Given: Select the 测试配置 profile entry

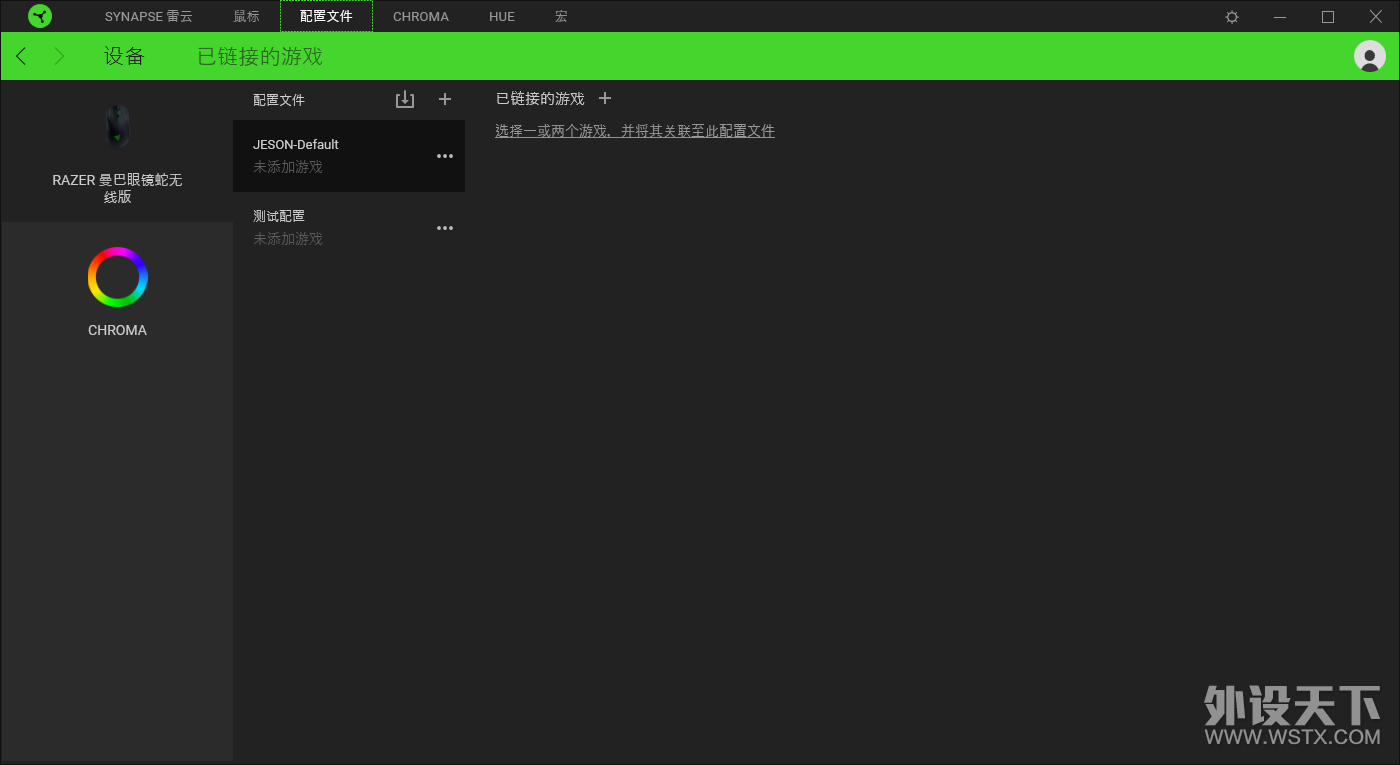Looking at the screenshot, I should (x=349, y=228).
